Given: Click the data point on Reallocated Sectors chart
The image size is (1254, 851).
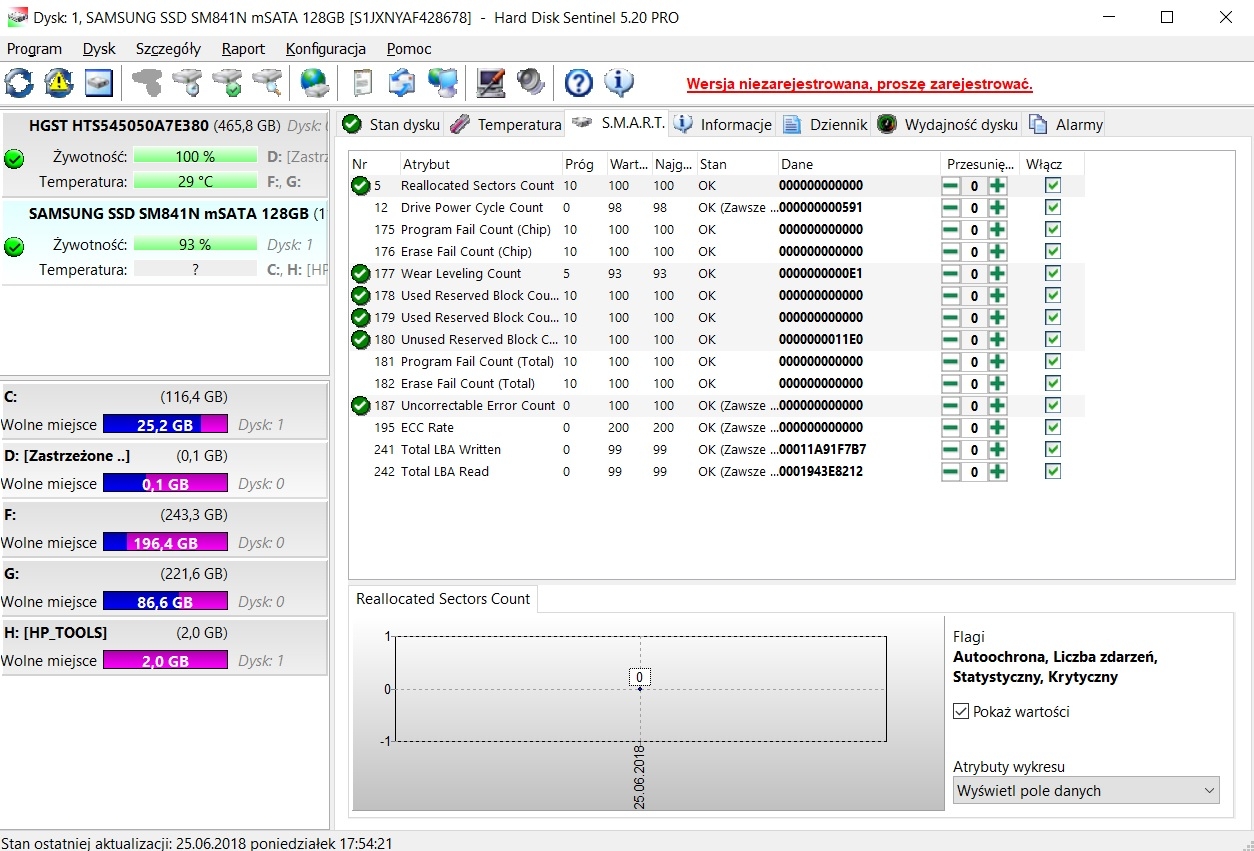Looking at the screenshot, I should pyautogui.click(x=640, y=689).
